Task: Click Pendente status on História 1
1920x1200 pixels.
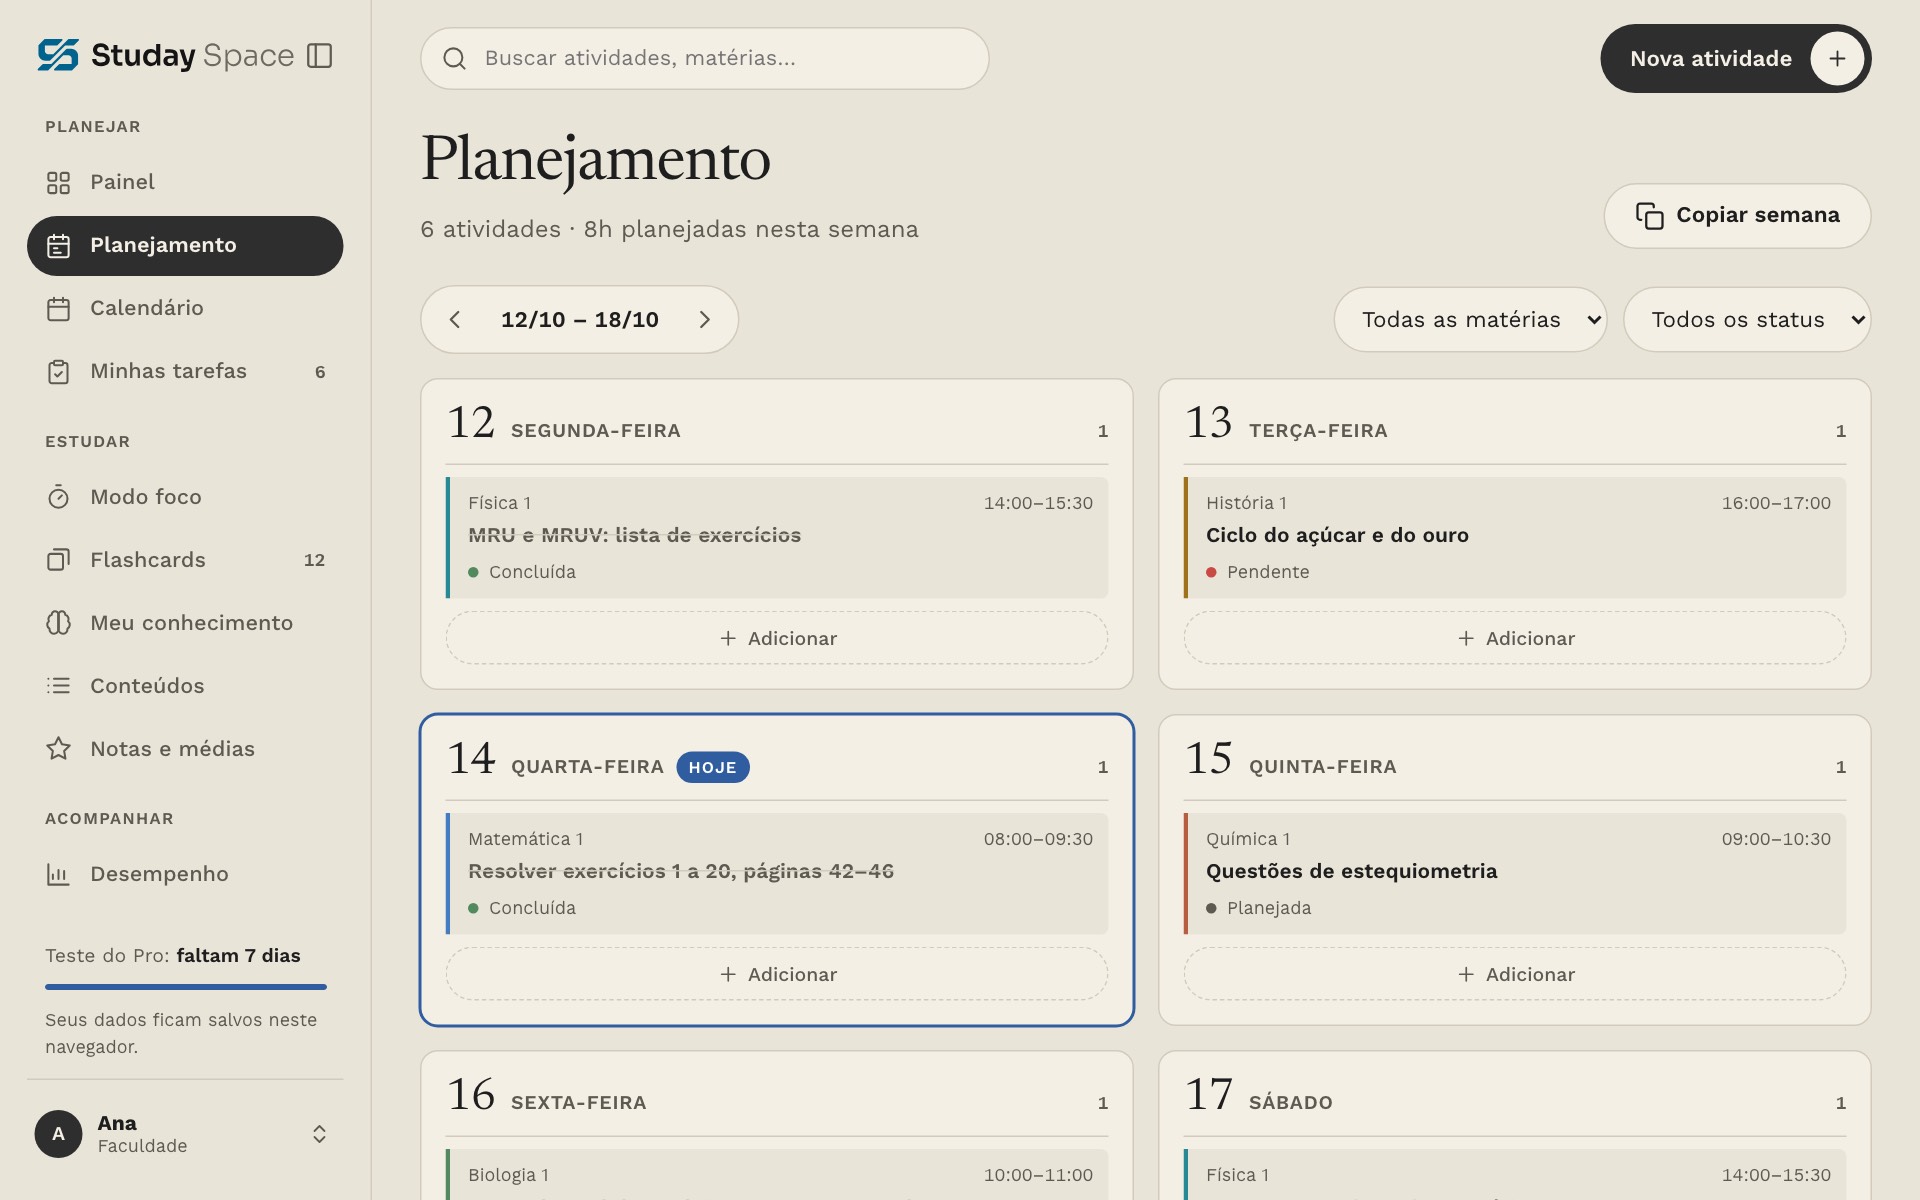Action: pyautogui.click(x=1258, y=572)
